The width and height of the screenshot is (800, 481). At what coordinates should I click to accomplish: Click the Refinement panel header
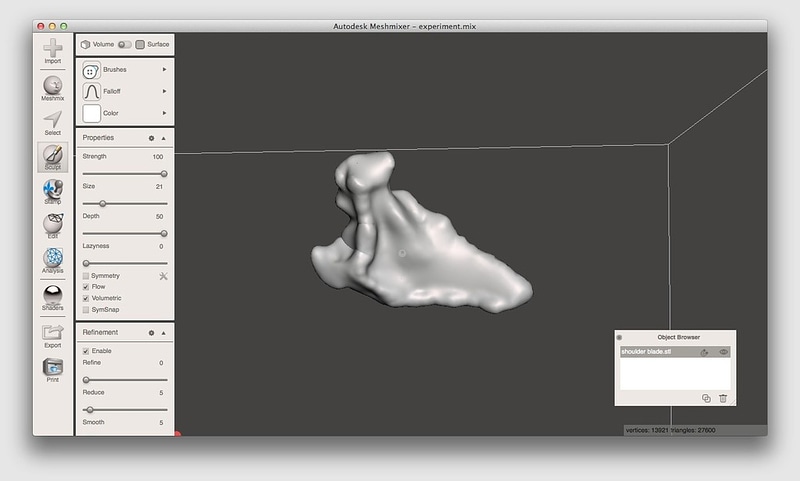tap(125, 333)
